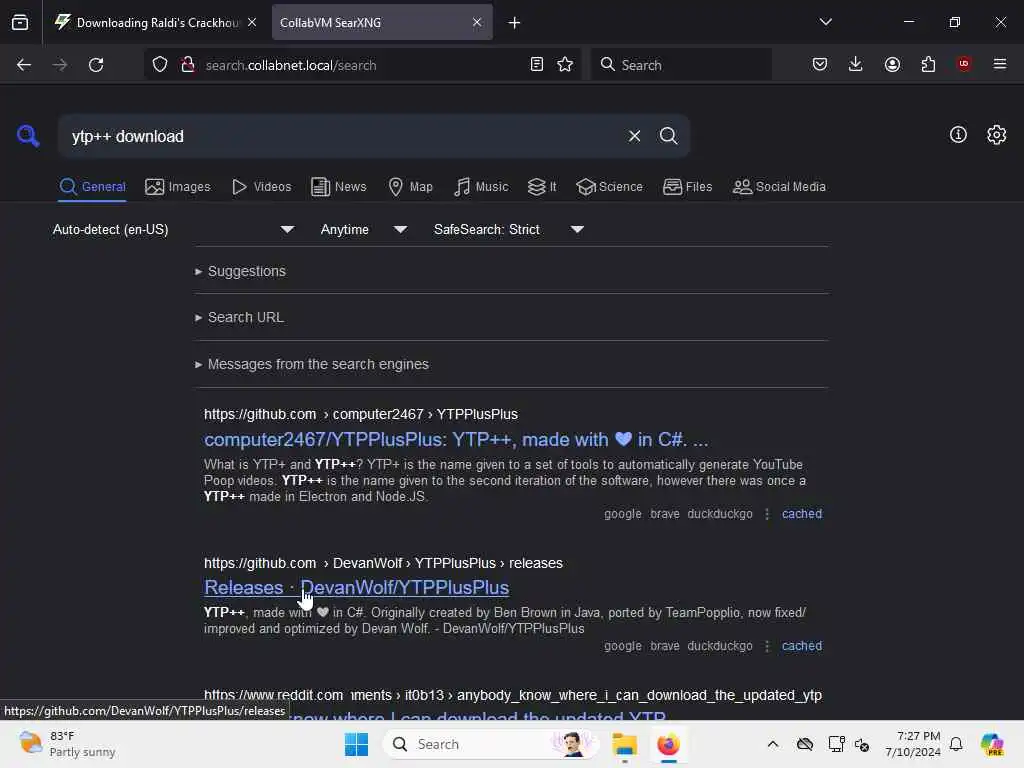Toggle reader view icon in address bar
The width and height of the screenshot is (1024, 768).
pos(537,64)
